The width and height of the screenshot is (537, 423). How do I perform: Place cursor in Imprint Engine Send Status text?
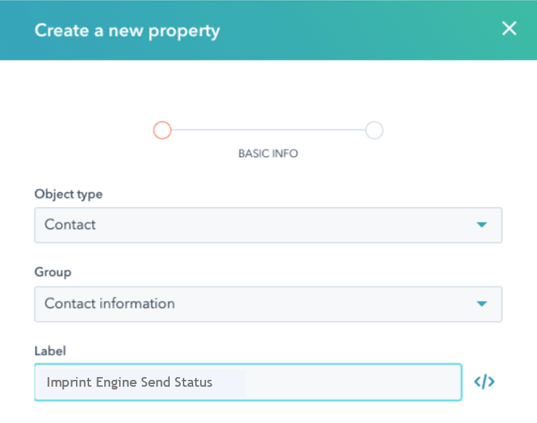(x=129, y=382)
